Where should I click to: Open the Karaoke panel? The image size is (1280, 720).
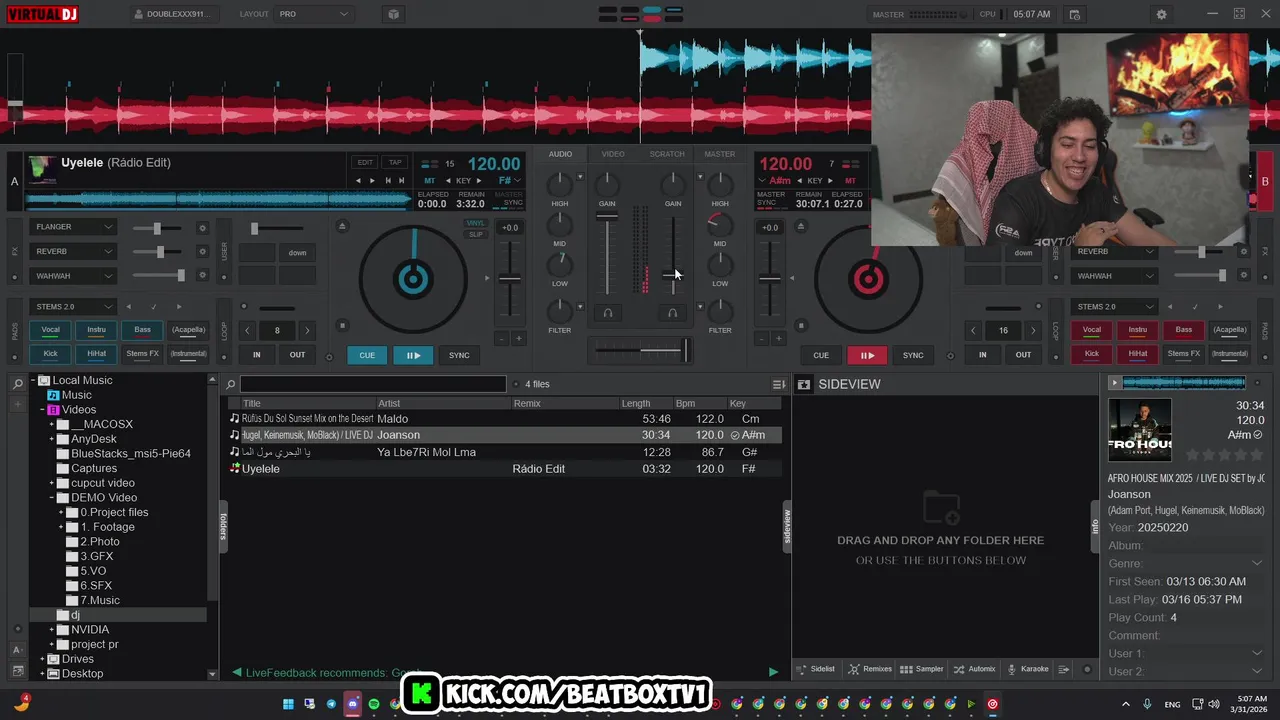[x=1028, y=669]
